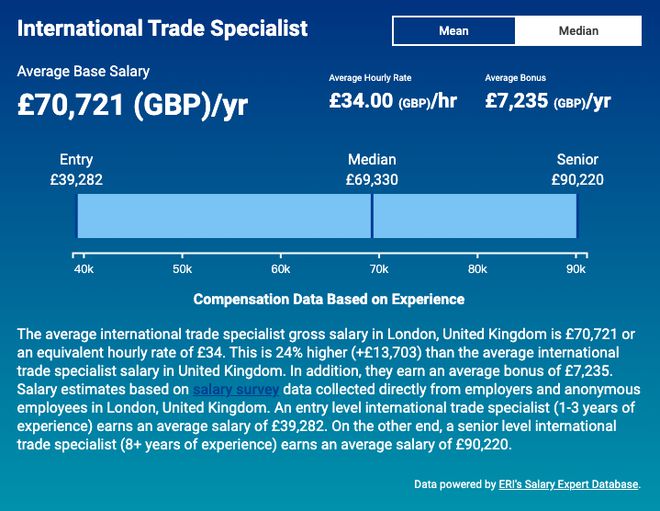This screenshot has width=660, height=511.
Task: Click the Median to Senior bar segment
Action: point(475,216)
